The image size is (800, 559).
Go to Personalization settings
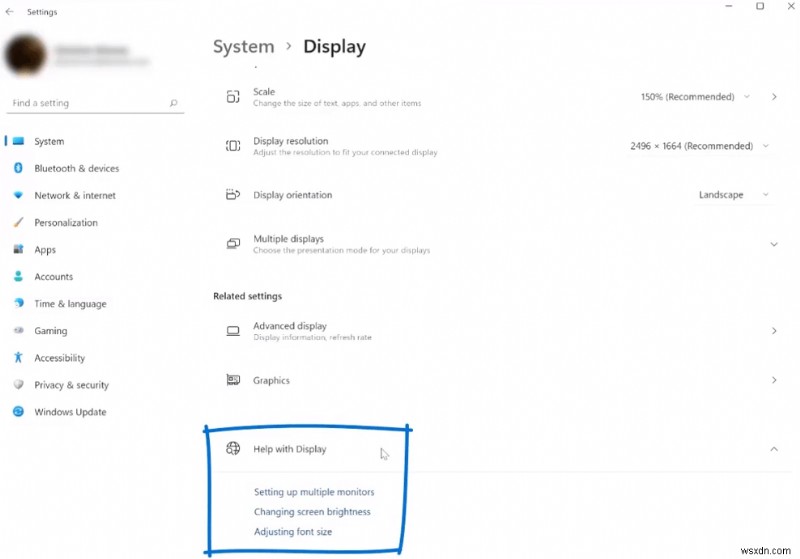(x=66, y=222)
